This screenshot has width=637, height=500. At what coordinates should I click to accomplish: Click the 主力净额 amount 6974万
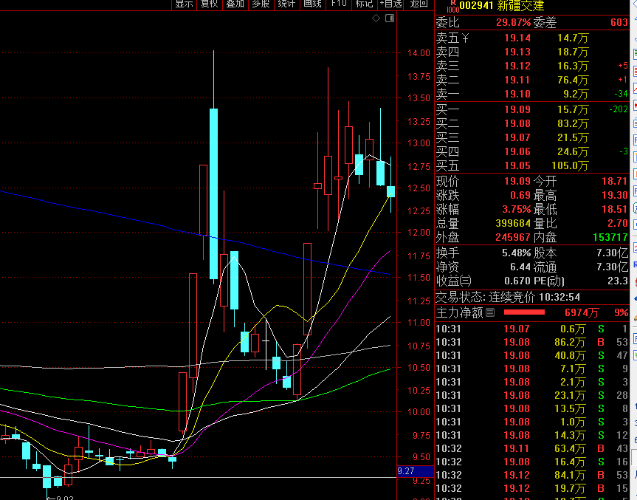click(581, 312)
